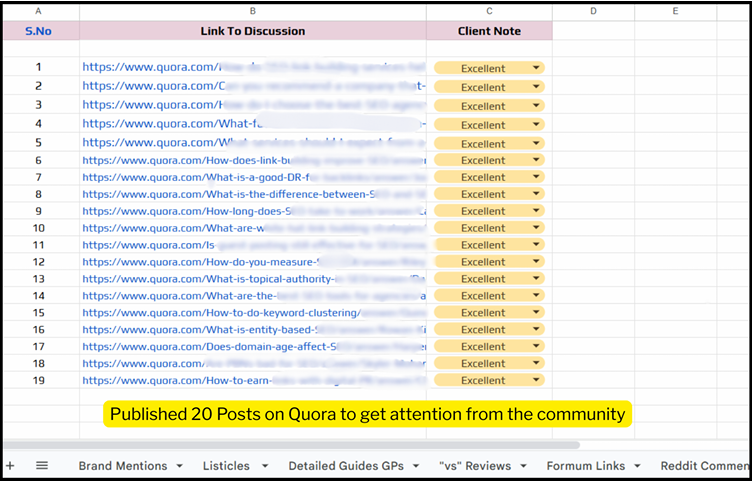
Task: Select column A header
Action: pyautogui.click(x=38, y=11)
